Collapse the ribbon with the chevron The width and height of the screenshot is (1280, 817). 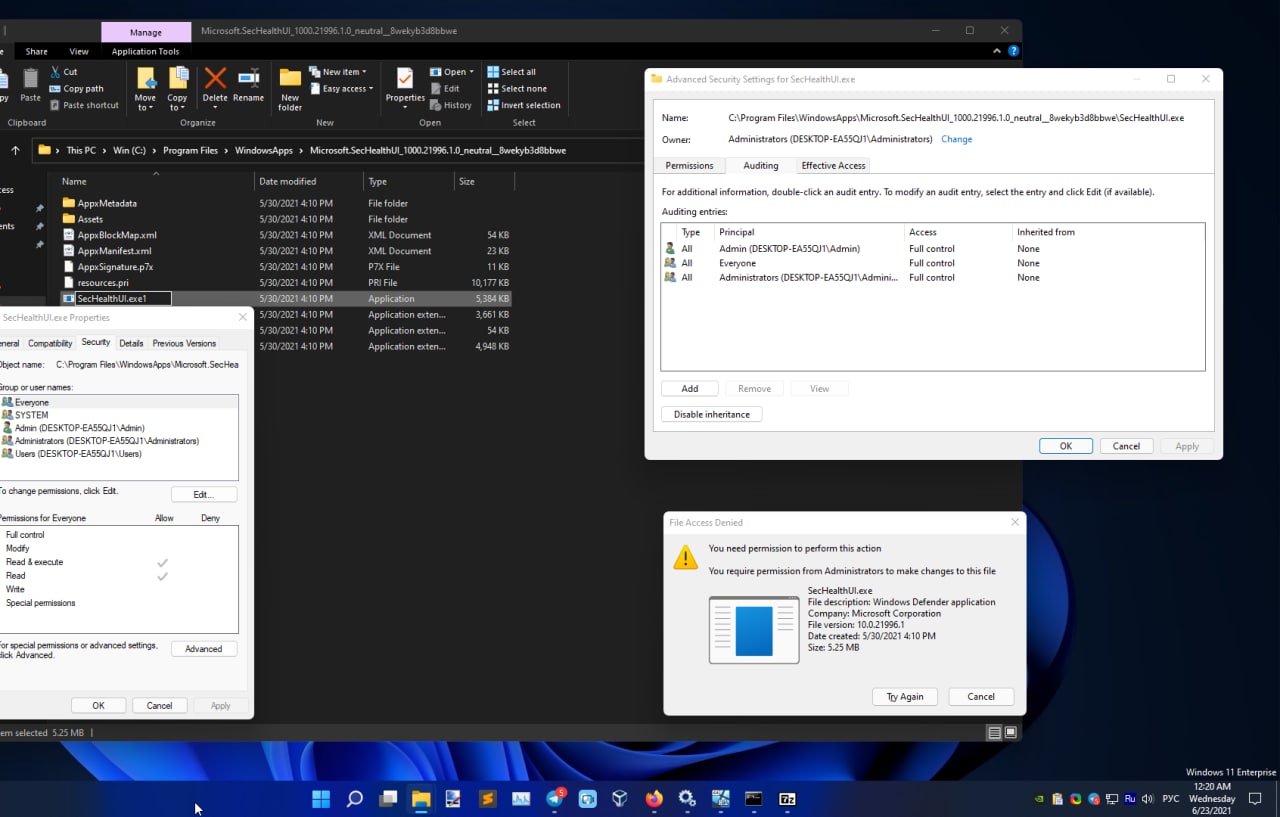click(998, 51)
